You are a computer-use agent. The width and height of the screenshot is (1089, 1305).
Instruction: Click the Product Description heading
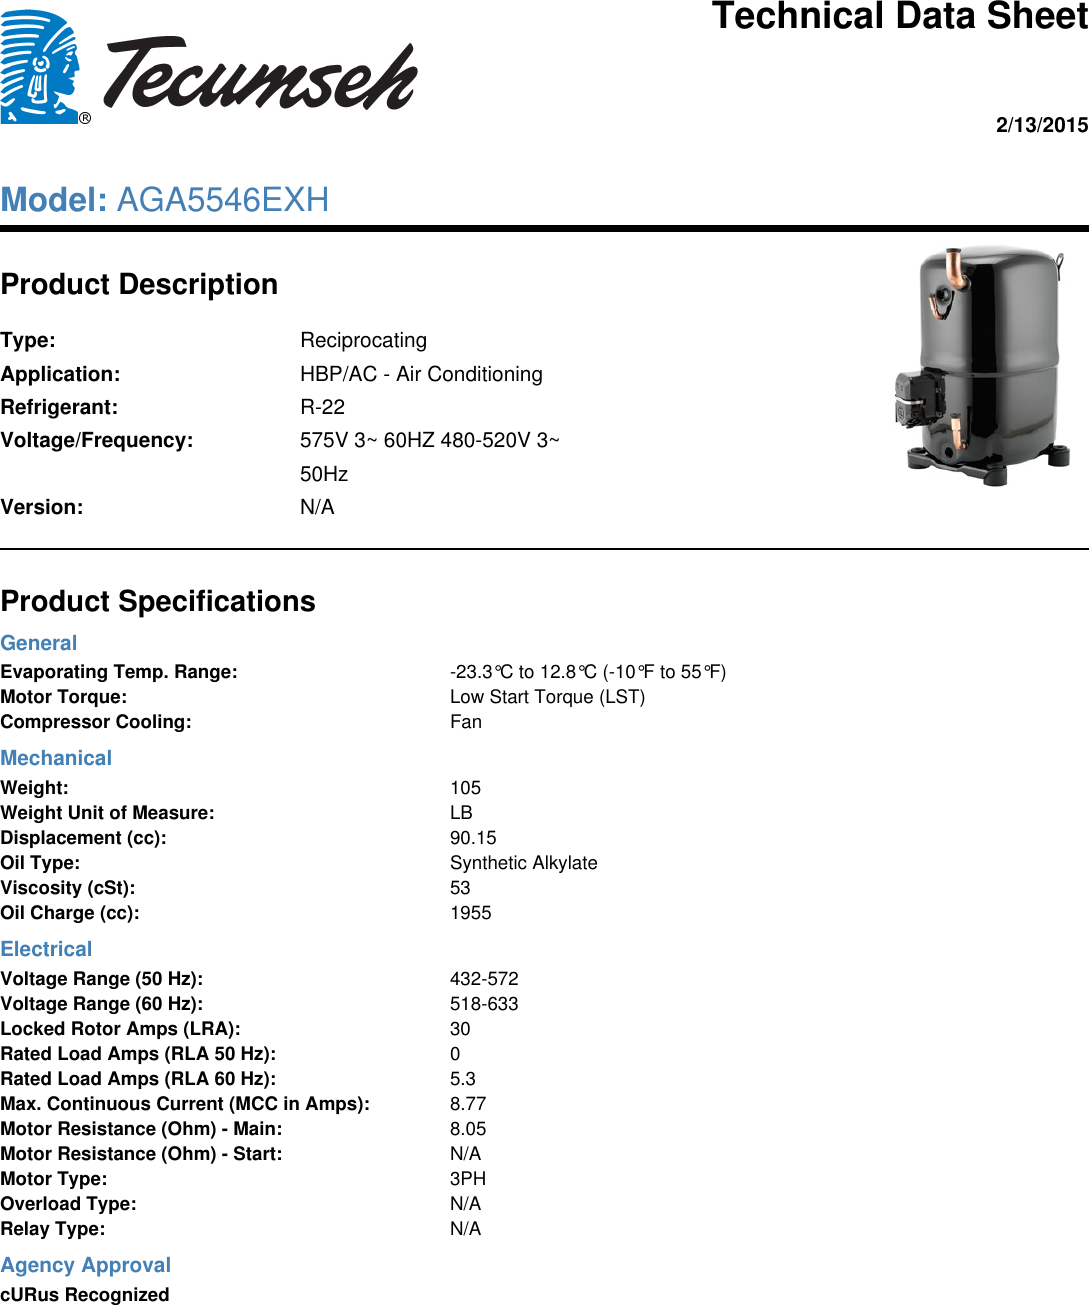(139, 284)
